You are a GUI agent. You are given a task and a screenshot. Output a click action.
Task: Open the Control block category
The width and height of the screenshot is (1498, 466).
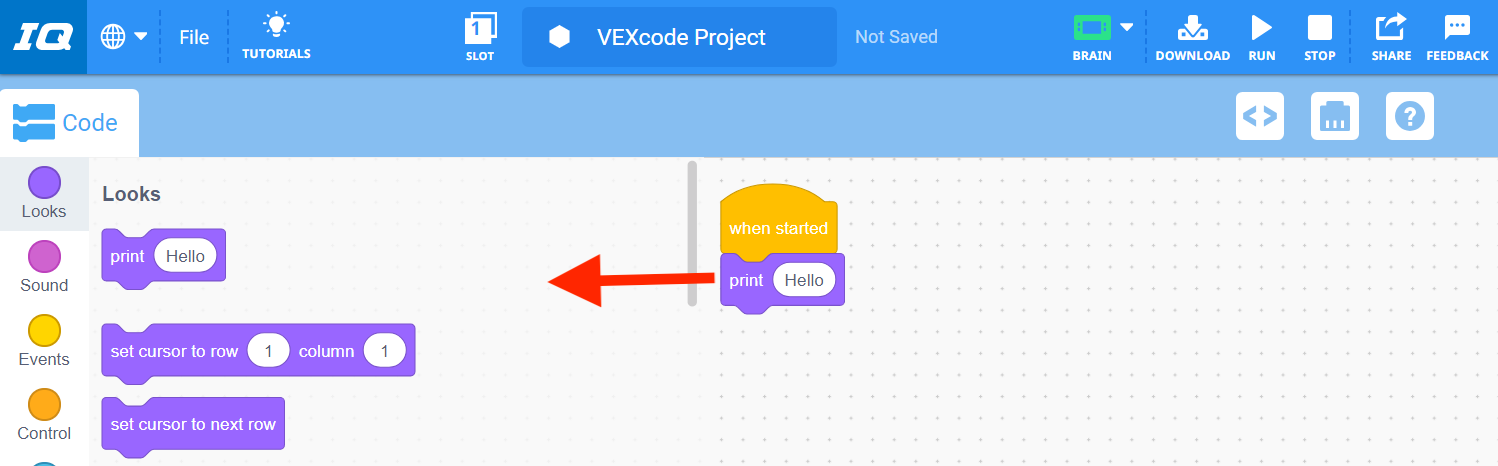point(44,416)
